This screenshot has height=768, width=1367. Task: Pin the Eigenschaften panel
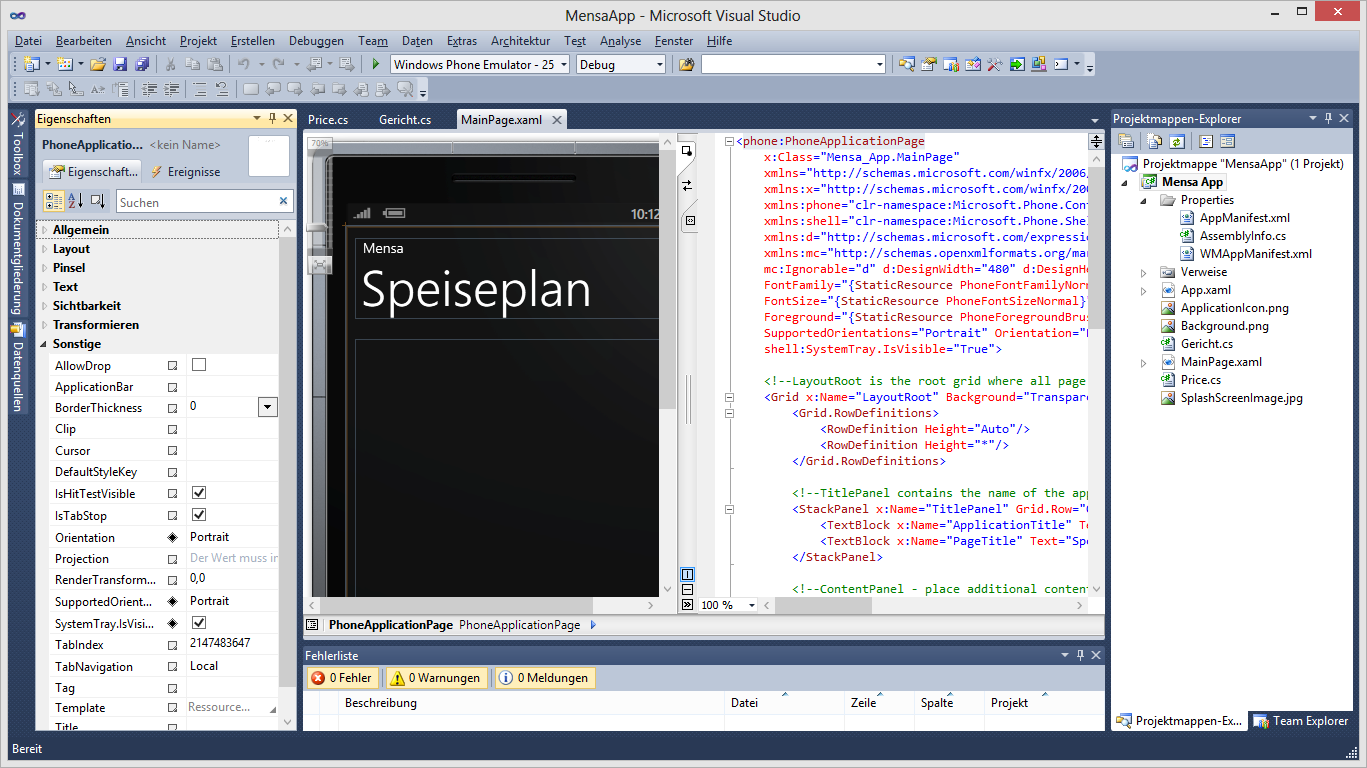272,118
